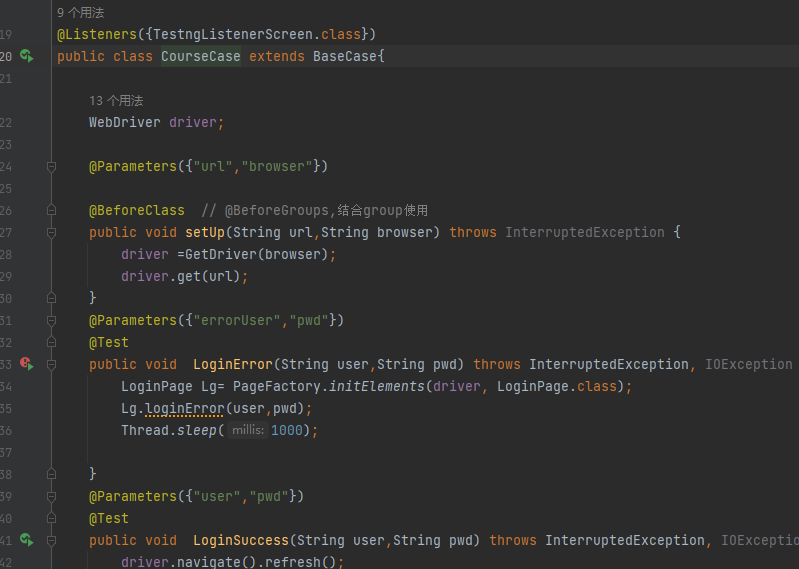The height and width of the screenshot is (569, 799).
Task: Click TestngListenerScreen in Listeners annotation
Action: point(233,34)
